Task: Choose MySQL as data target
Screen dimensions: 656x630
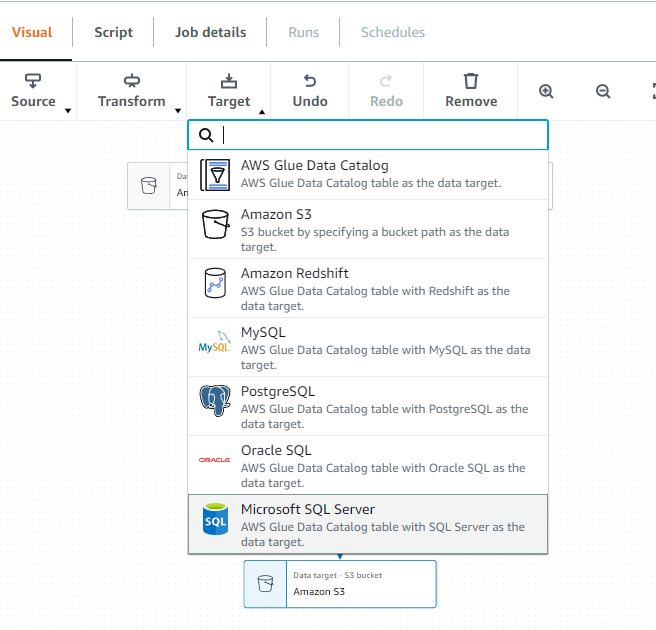Action: pyautogui.click(x=368, y=347)
